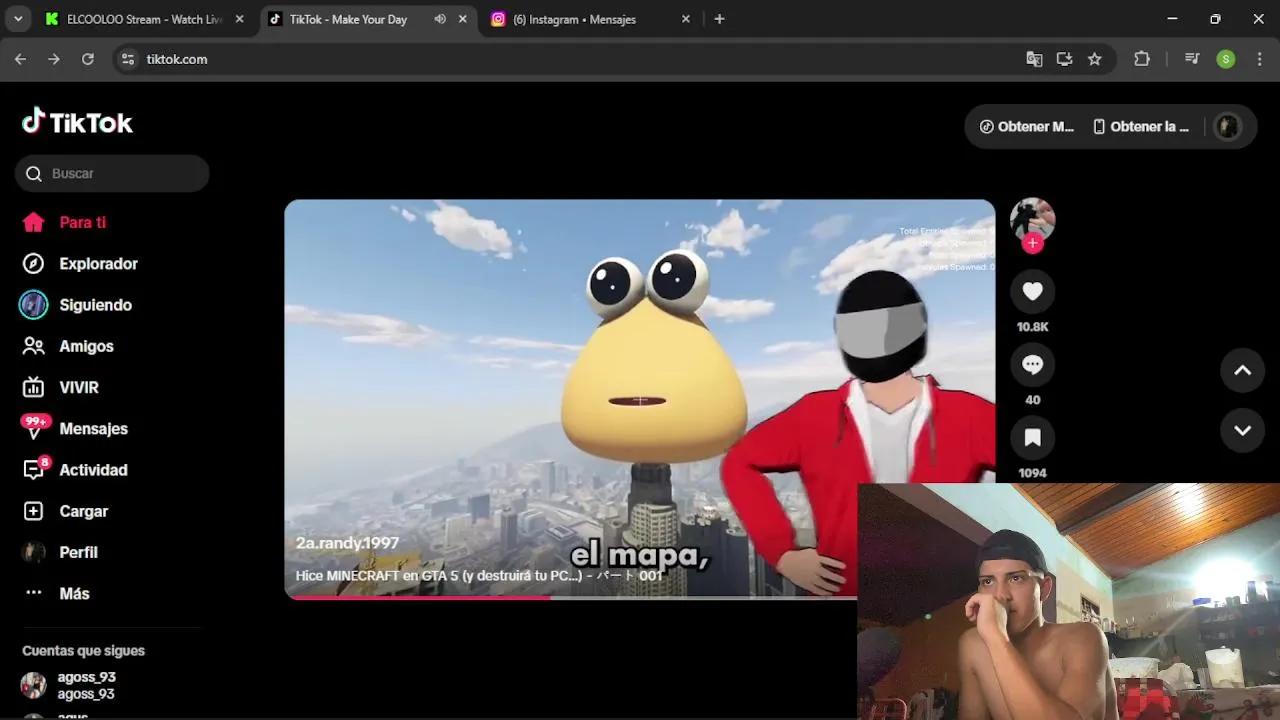The image size is (1280, 720).
Task: Open the Chrome profile S avatar
Action: [1226, 59]
